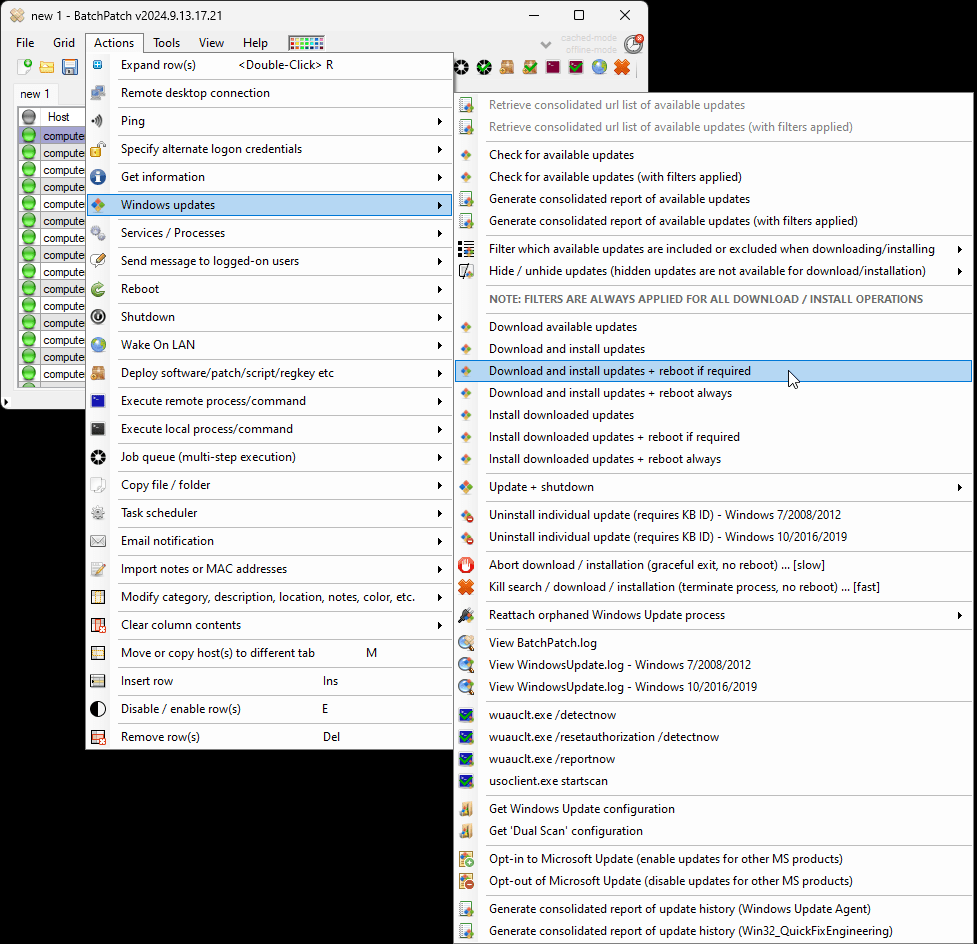Expand the Reboot submenu arrow
Viewport: 977px width, 944px height.
coord(440,290)
